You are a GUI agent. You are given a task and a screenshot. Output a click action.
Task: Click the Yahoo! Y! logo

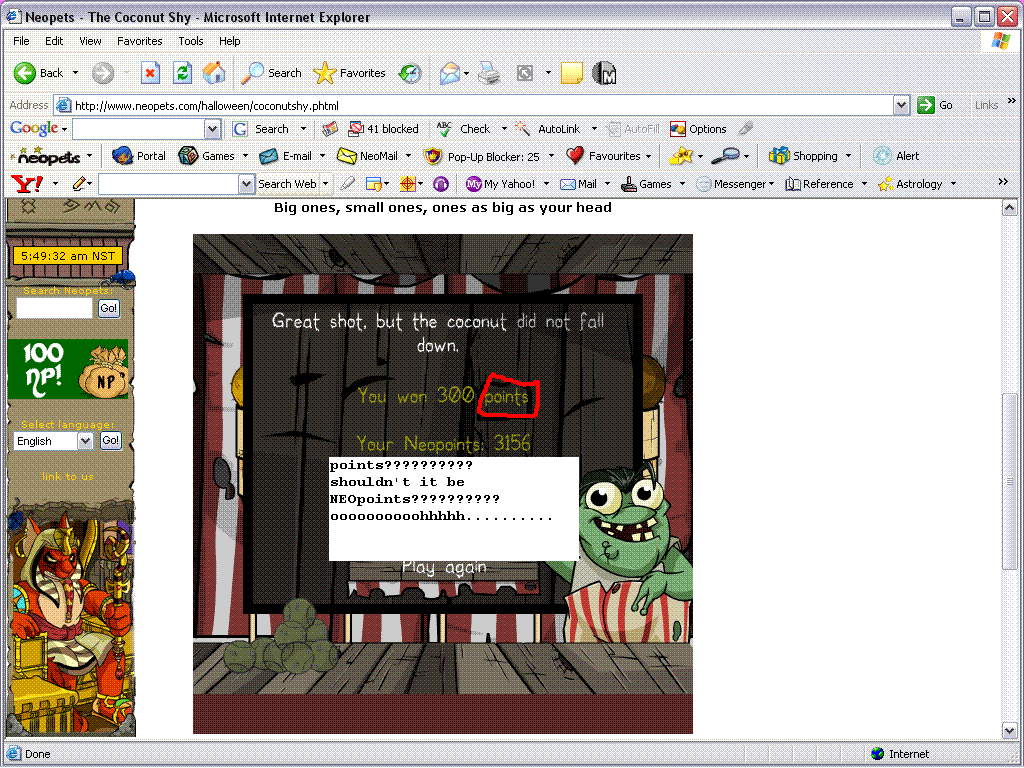(x=27, y=184)
